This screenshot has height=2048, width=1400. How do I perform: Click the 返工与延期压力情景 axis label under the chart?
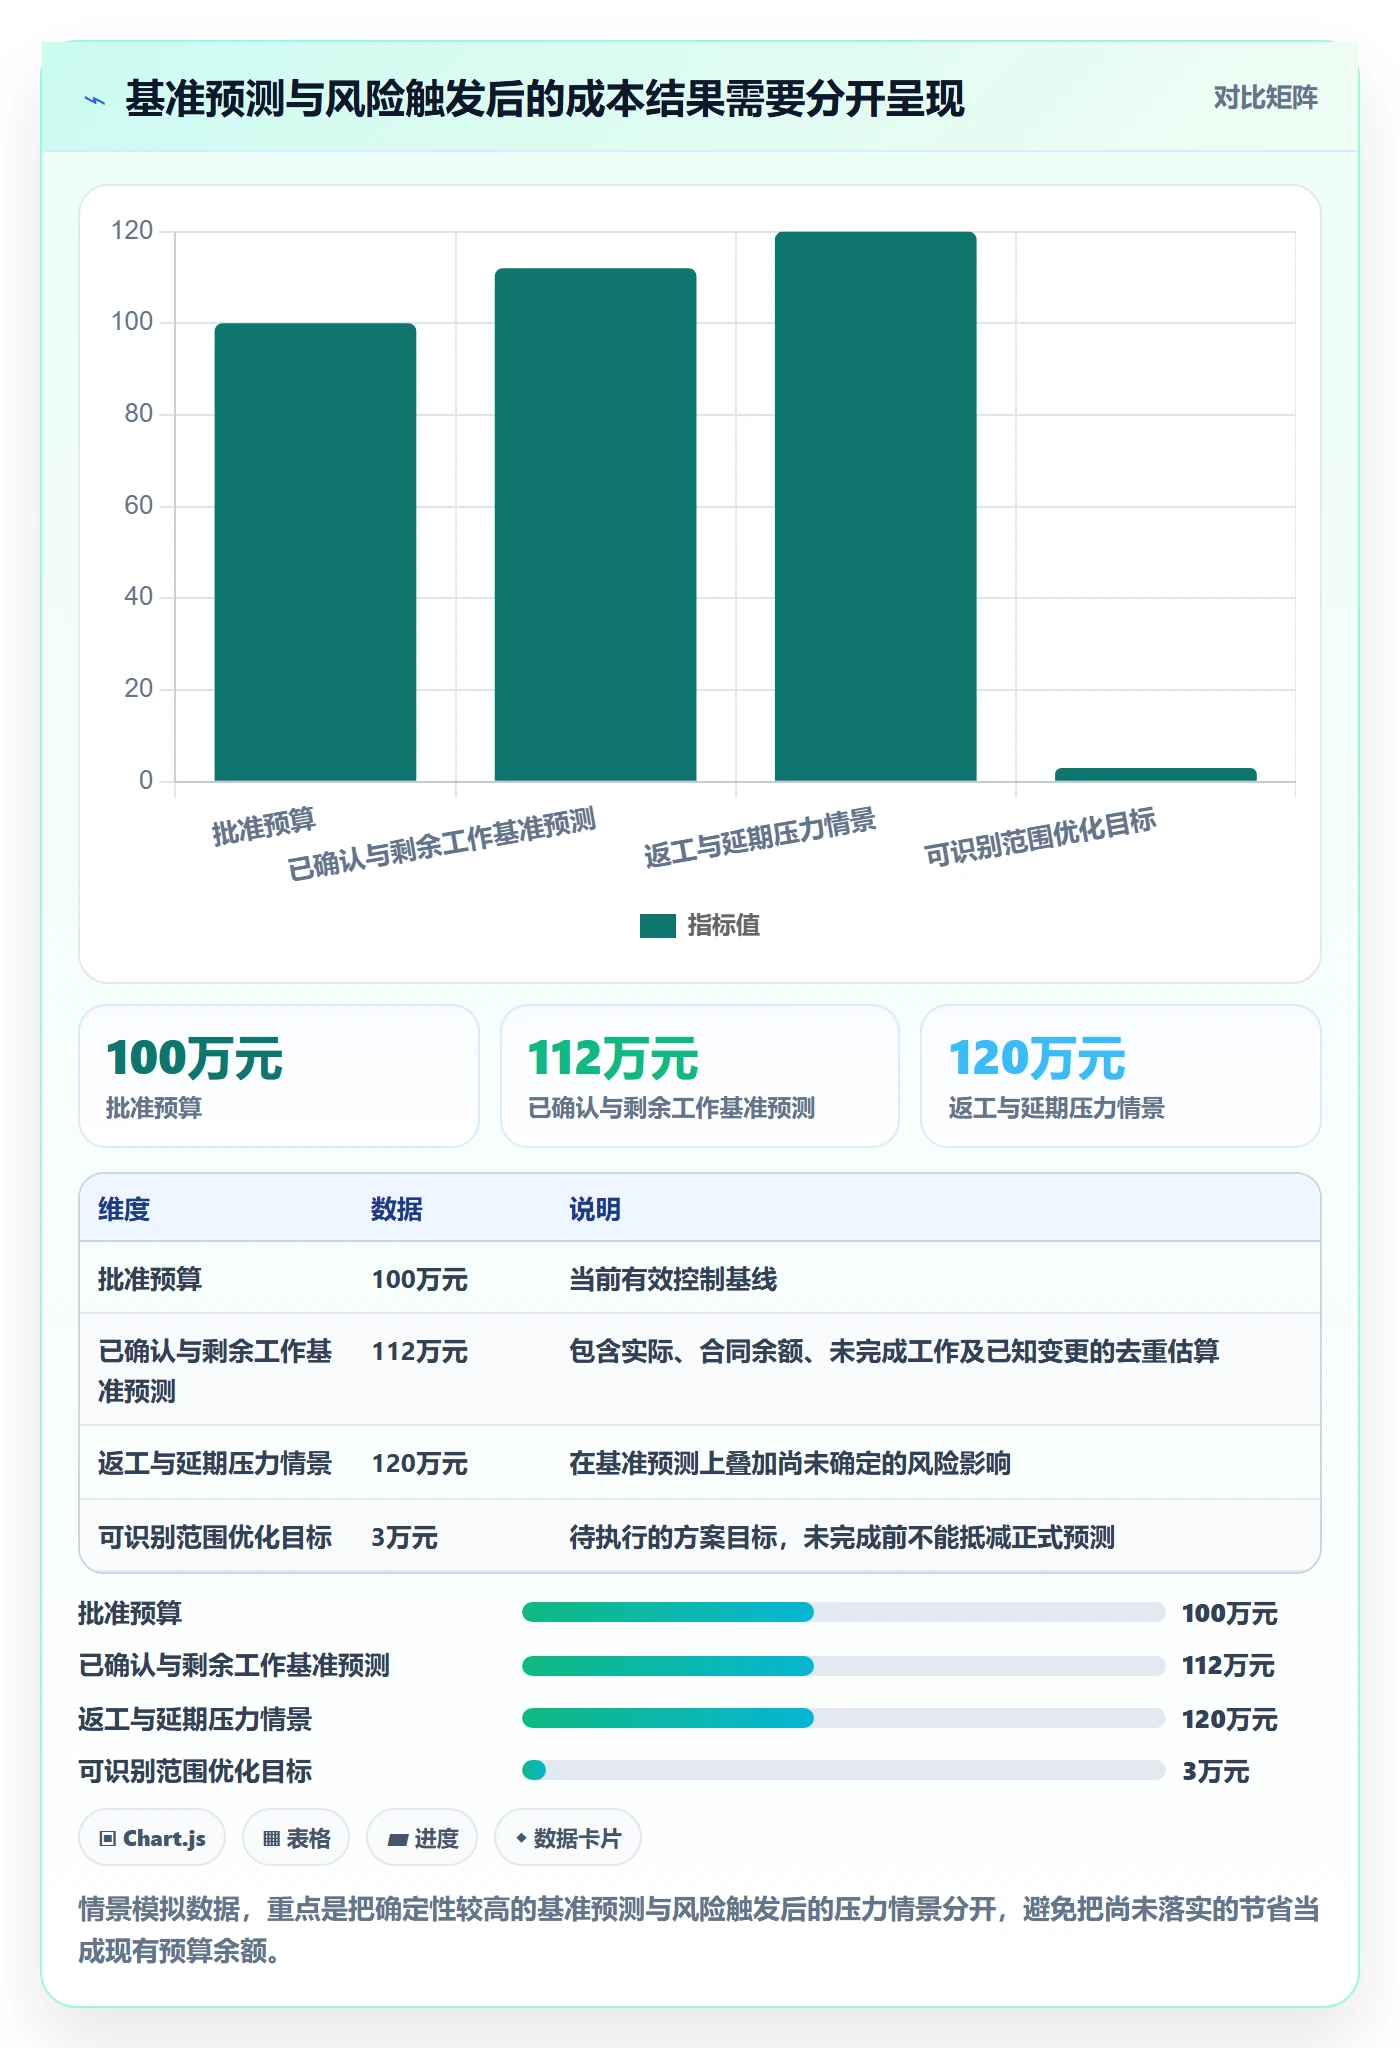point(760,838)
